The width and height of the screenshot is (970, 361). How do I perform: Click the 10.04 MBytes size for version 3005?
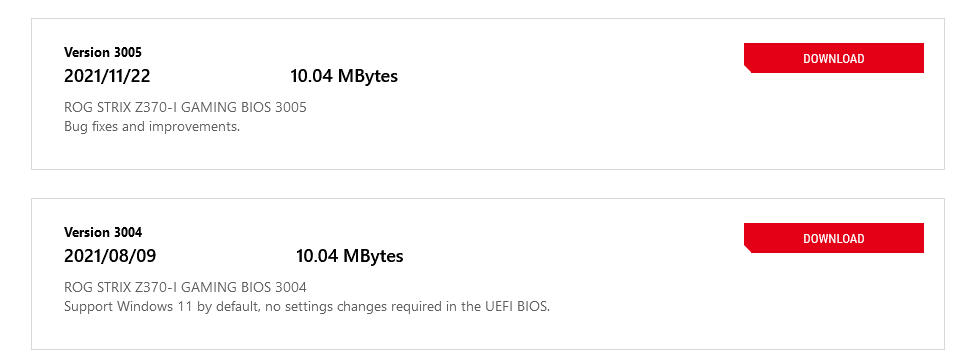(x=344, y=76)
